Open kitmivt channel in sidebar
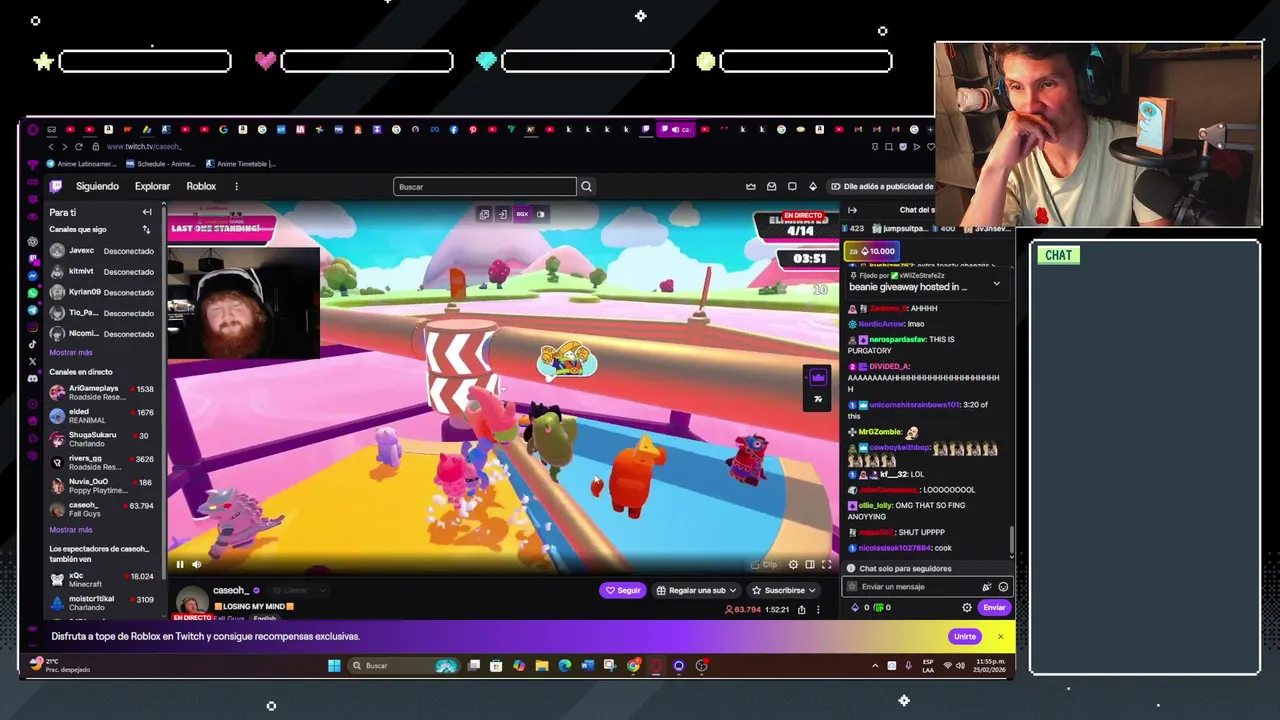The width and height of the screenshot is (1280, 720). coord(102,271)
